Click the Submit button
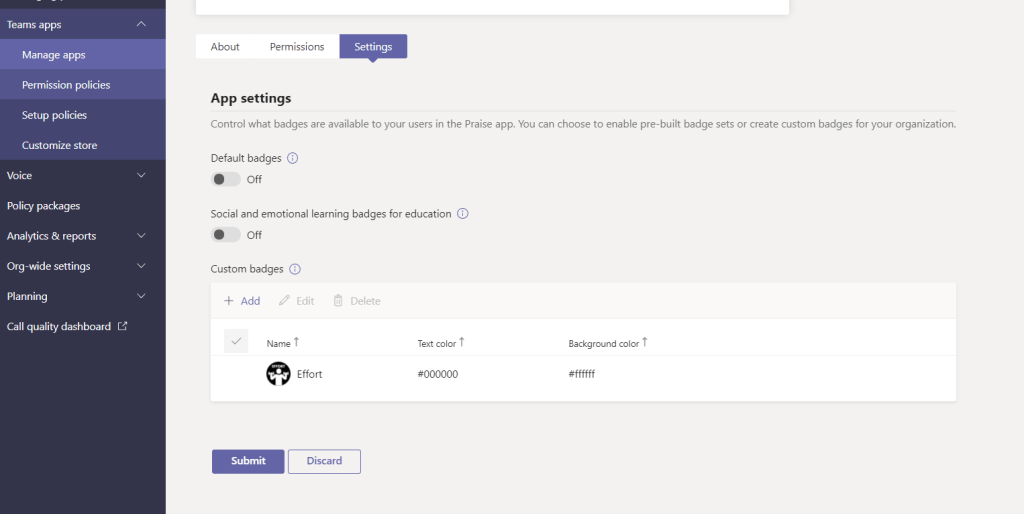Image resolution: width=1024 pixels, height=514 pixels. [248, 461]
